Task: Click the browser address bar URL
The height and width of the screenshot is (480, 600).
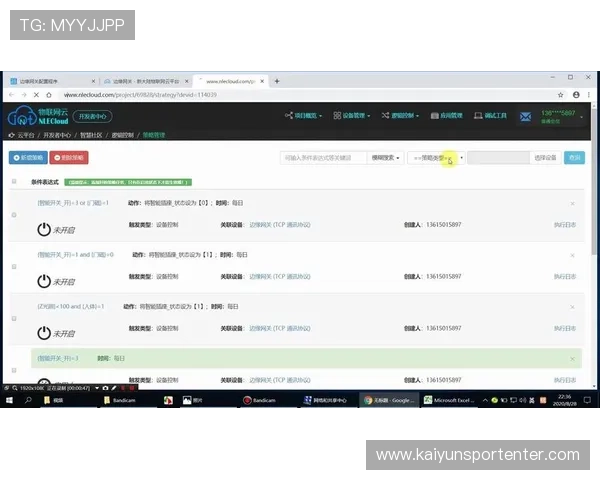Action: tap(140, 95)
